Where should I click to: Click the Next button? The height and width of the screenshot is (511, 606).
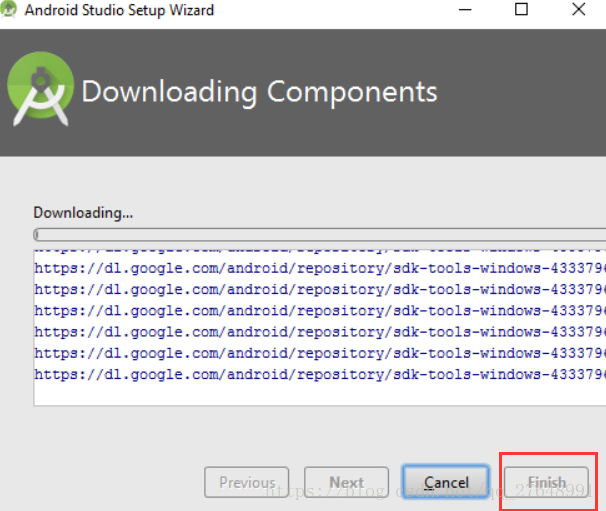click(x=346, y=482)
